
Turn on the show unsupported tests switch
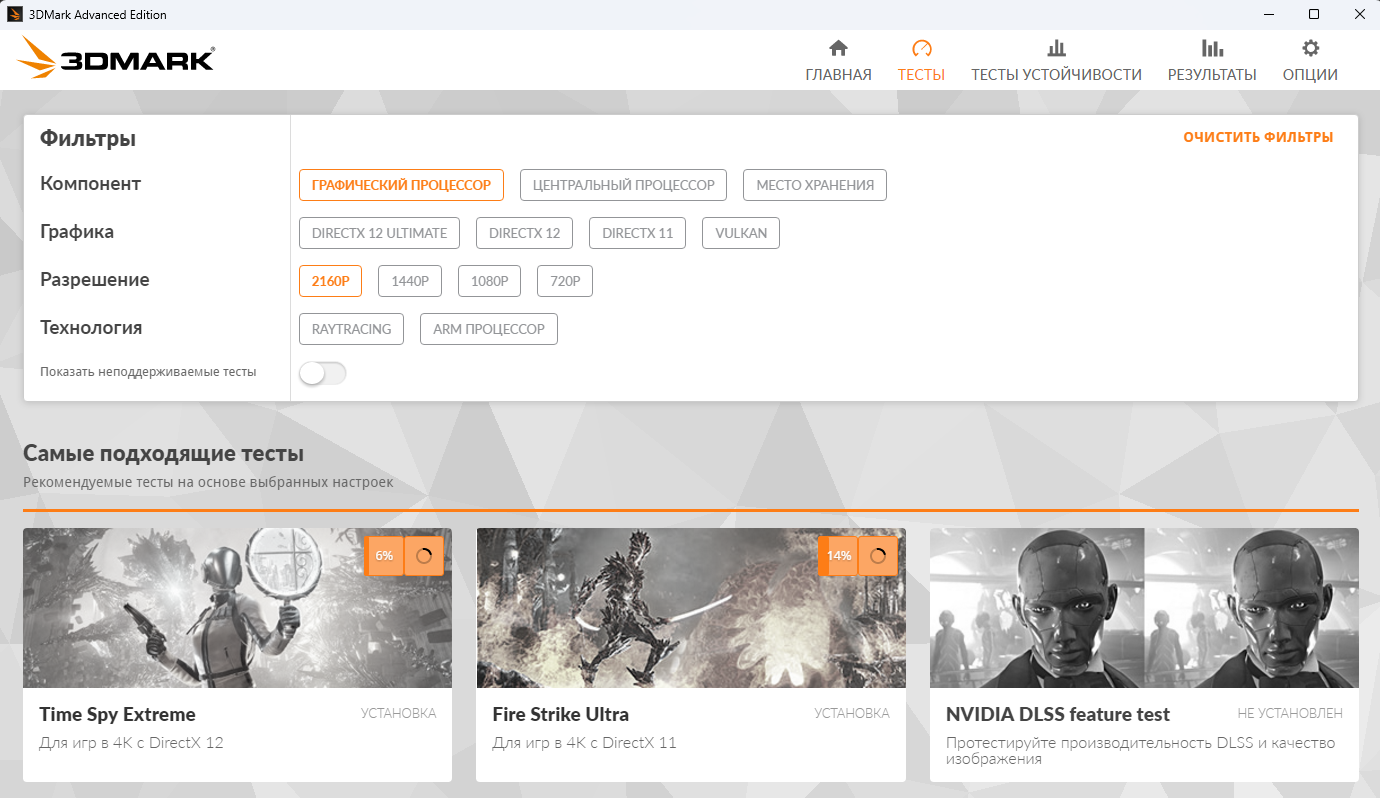(x=323, y=373)
